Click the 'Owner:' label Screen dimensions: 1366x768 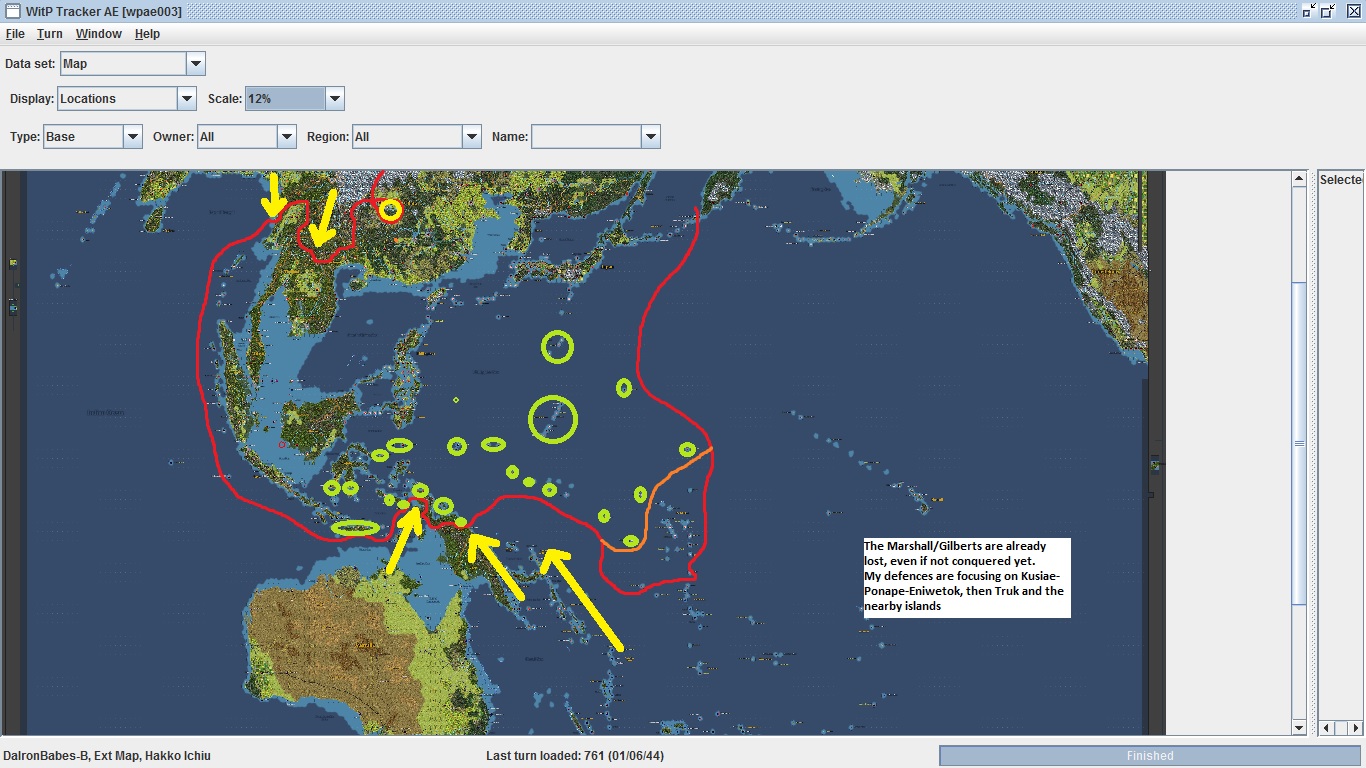173,137
